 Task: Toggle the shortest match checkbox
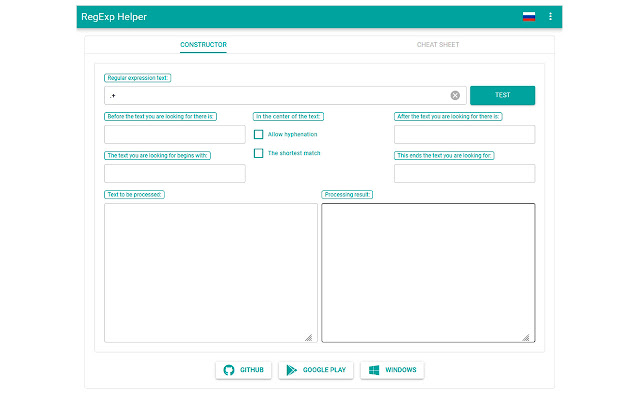click(x=258, y=153)
